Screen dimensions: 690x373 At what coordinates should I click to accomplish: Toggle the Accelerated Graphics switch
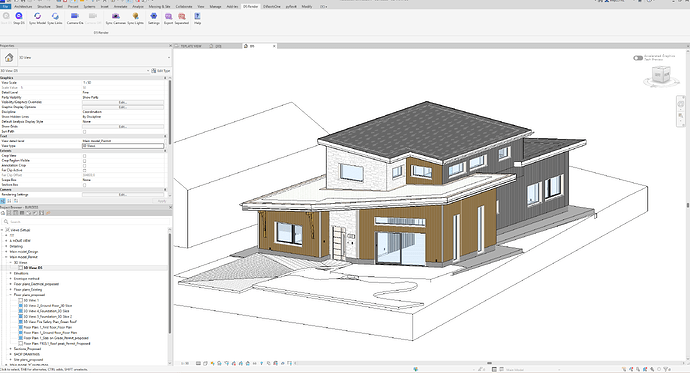(638, 58)
